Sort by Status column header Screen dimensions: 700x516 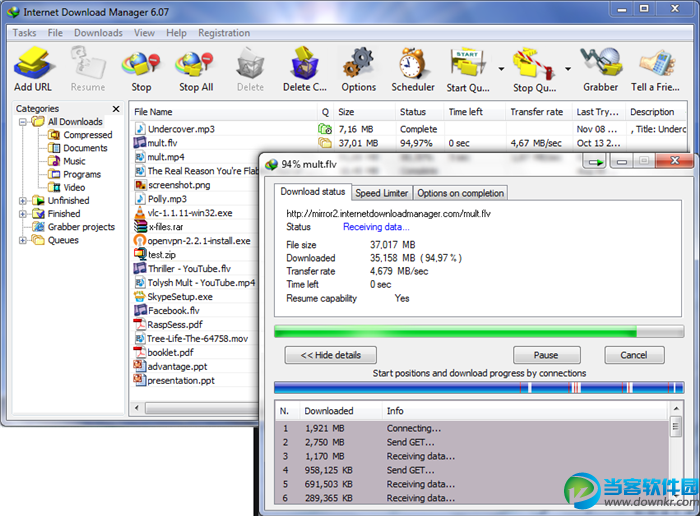[x=419, y=112]
